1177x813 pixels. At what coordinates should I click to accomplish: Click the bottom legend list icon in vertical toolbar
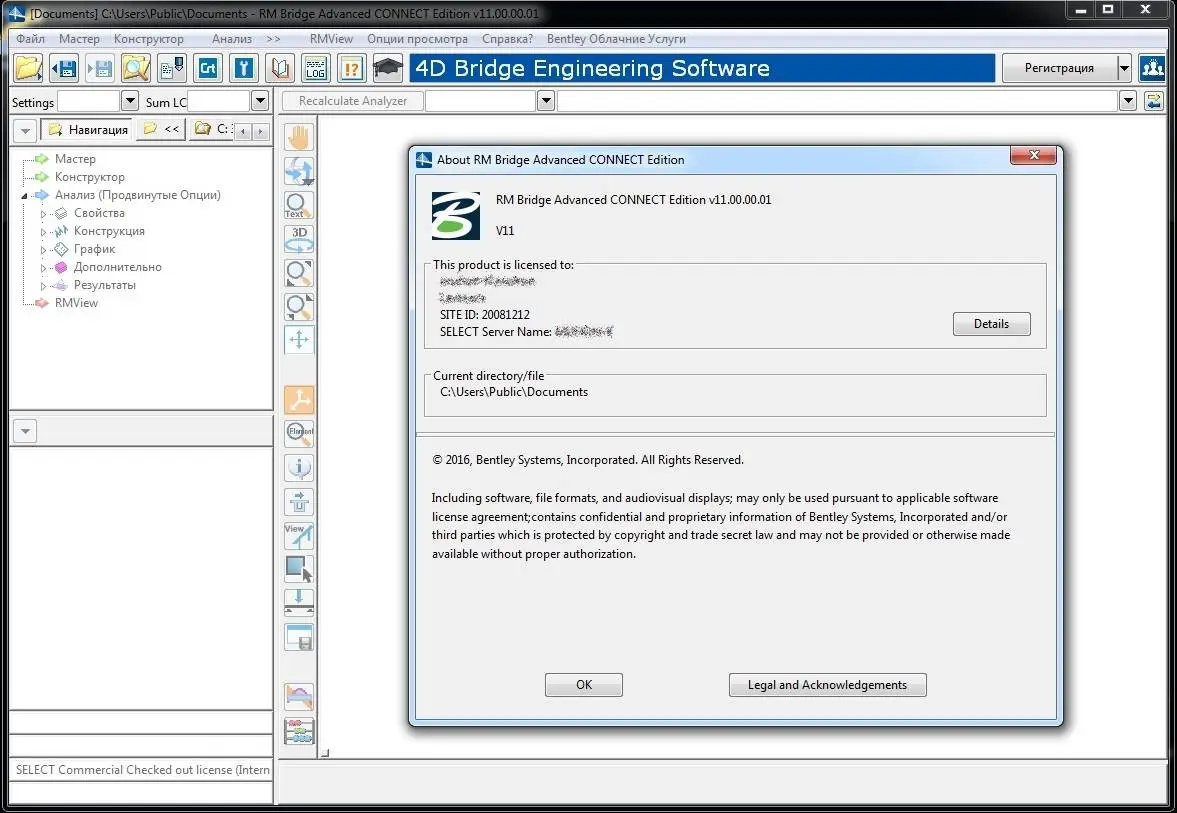click(299, 731)
